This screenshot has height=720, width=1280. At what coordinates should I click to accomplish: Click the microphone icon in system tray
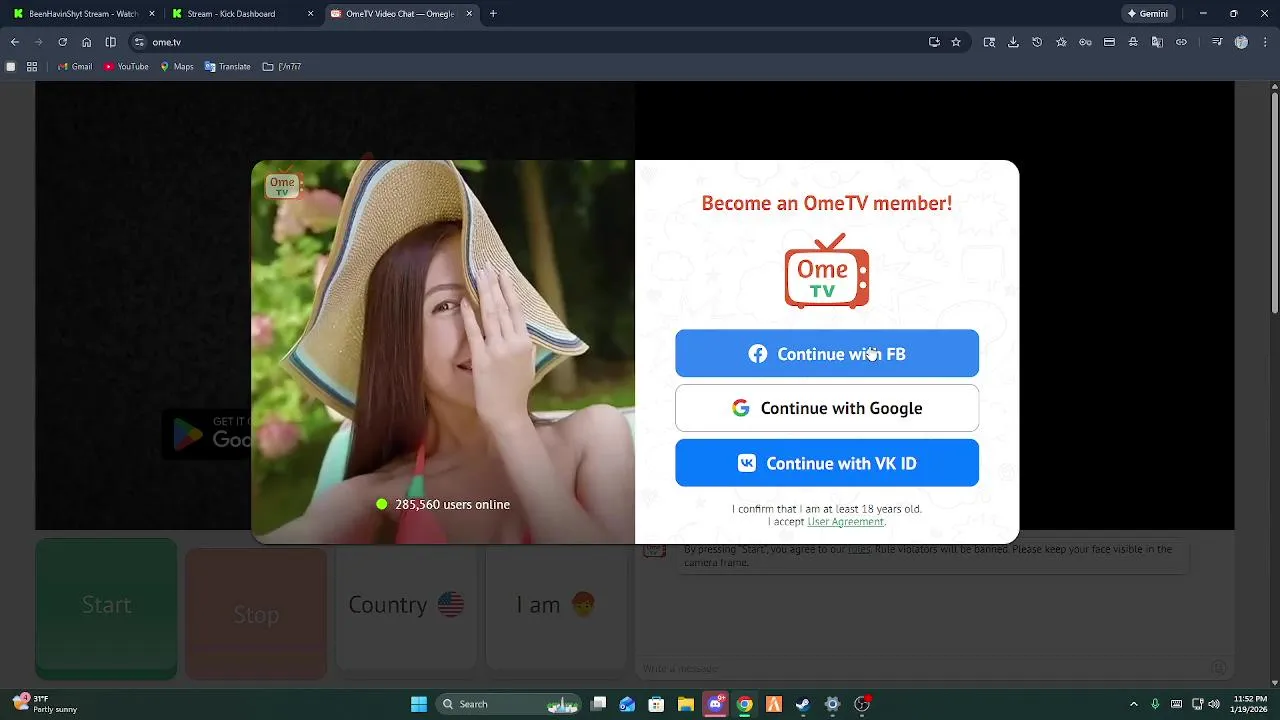(x=1155, y=704)
